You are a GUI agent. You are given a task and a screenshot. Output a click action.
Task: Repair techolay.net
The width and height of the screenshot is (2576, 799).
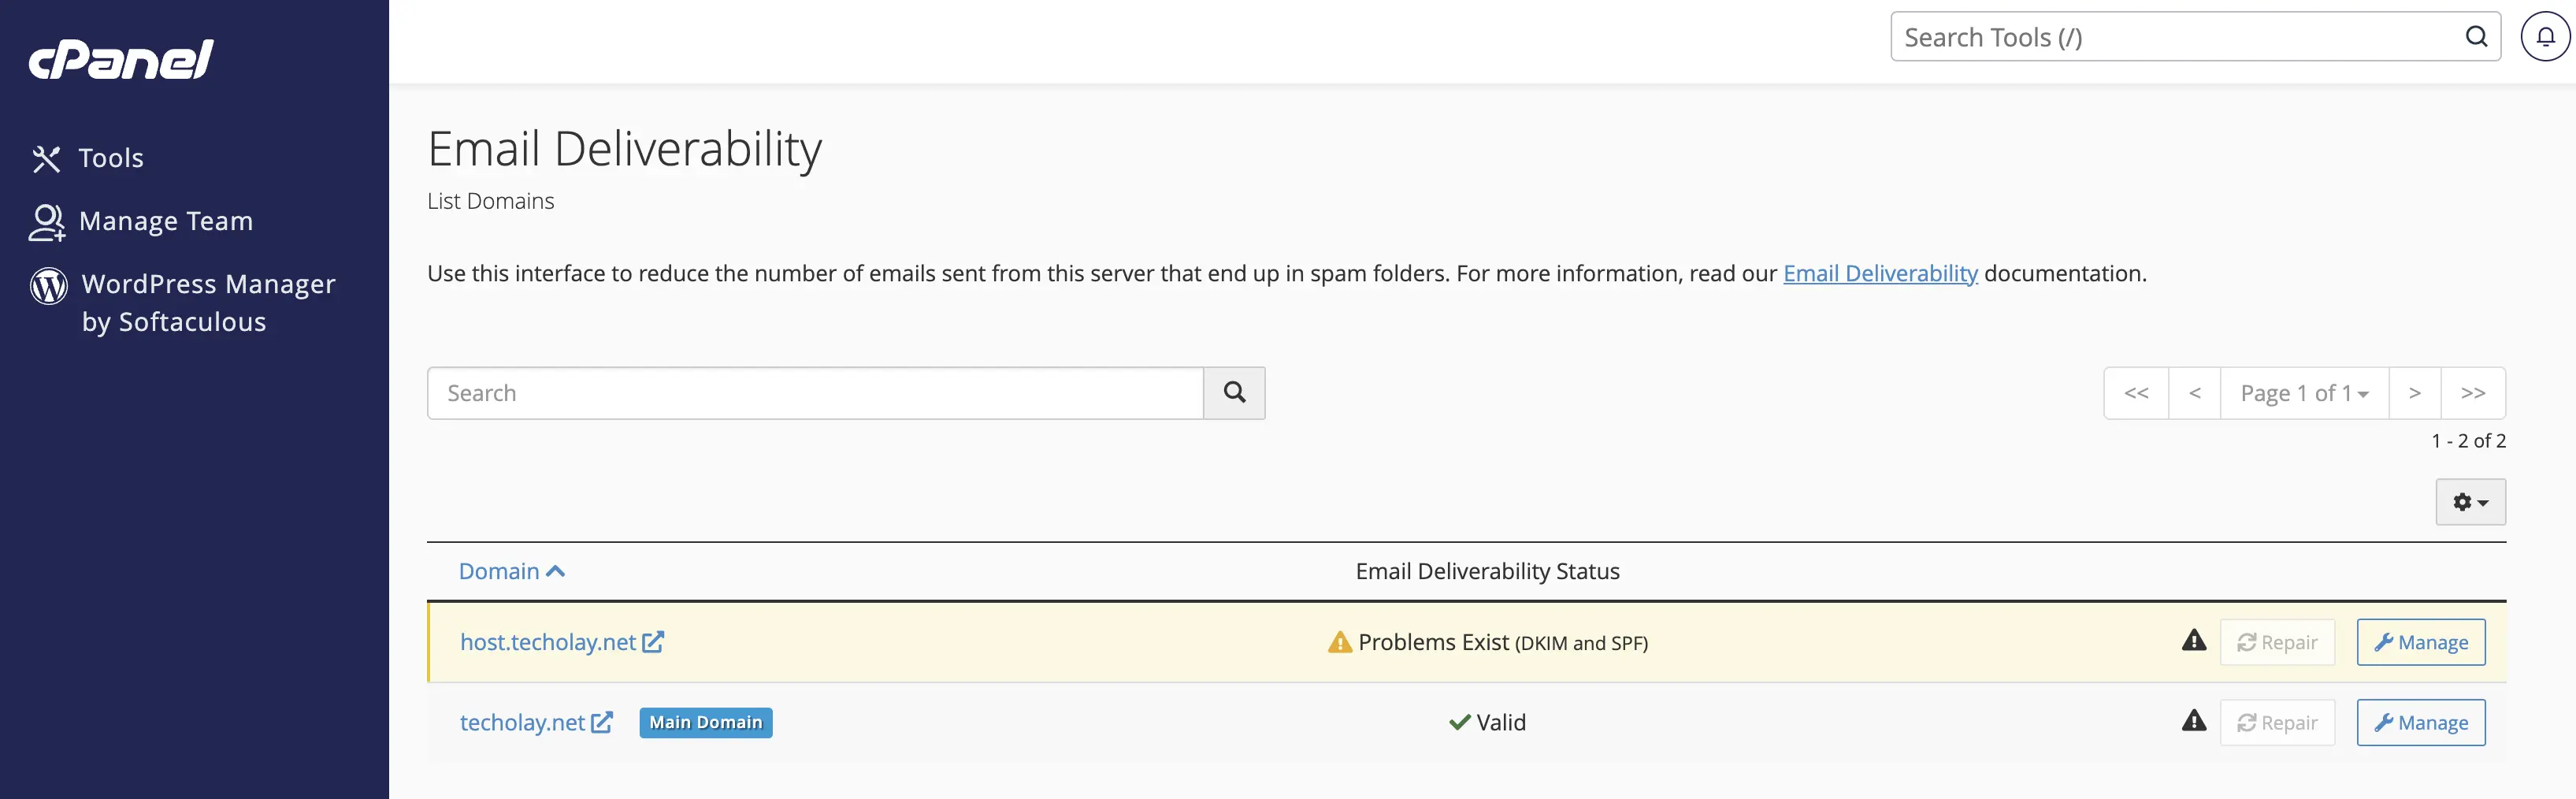(x=2277, y=722)
